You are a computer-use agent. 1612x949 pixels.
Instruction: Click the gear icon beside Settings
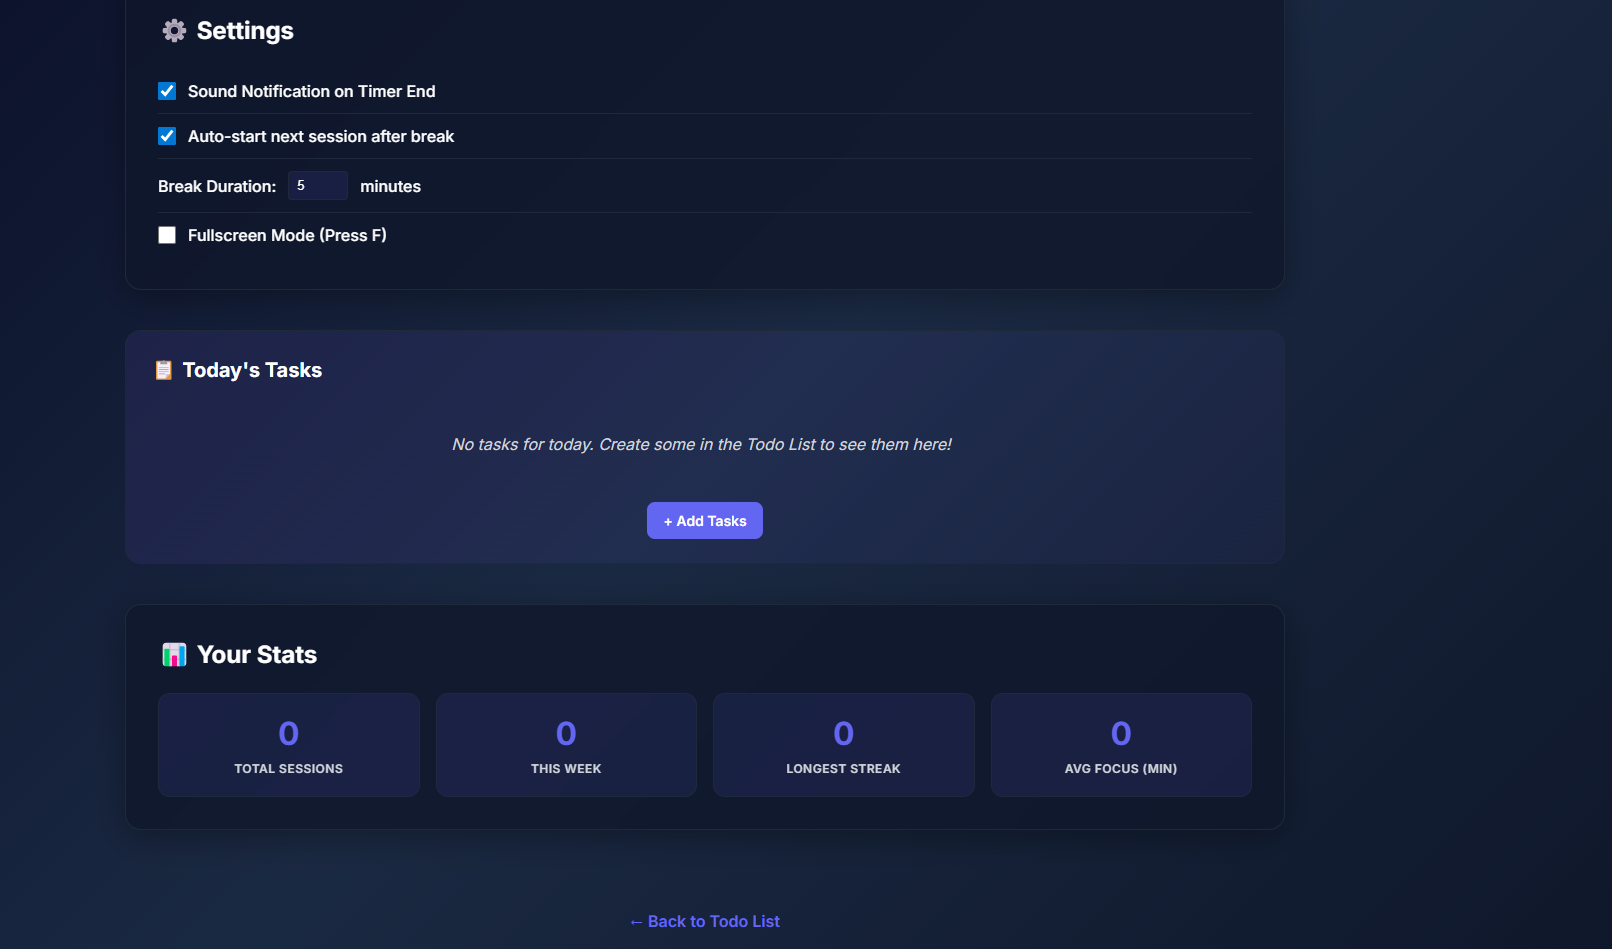coord(174,31)
